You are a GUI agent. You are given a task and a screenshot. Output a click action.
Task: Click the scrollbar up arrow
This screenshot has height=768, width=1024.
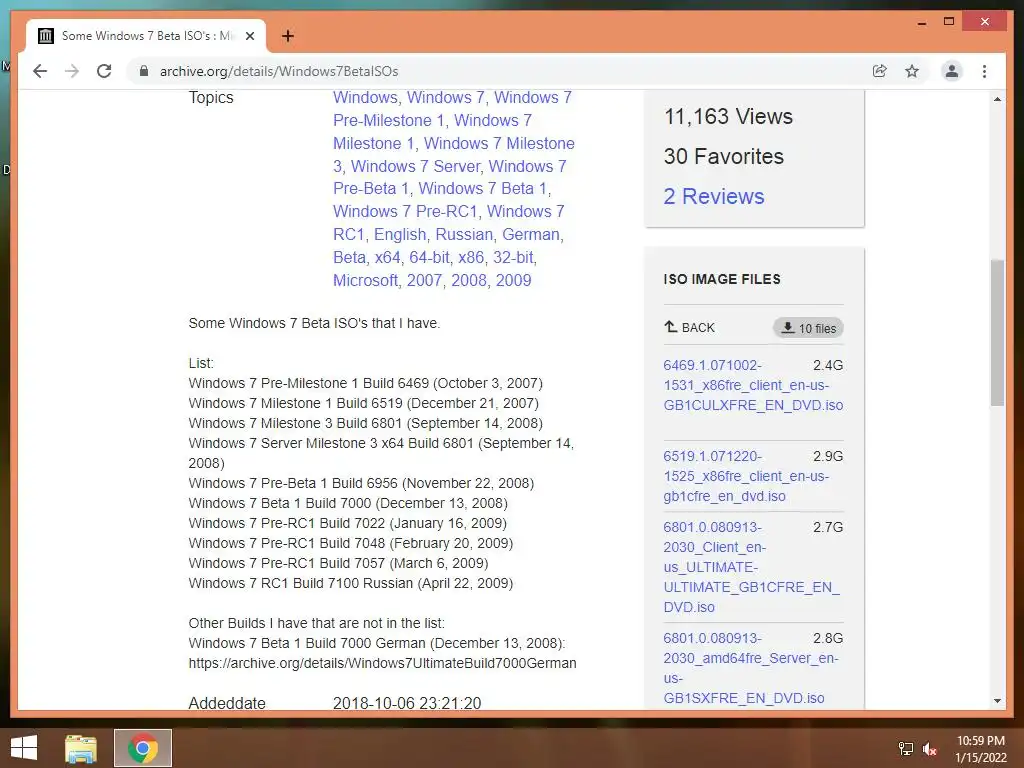[997, 99]
